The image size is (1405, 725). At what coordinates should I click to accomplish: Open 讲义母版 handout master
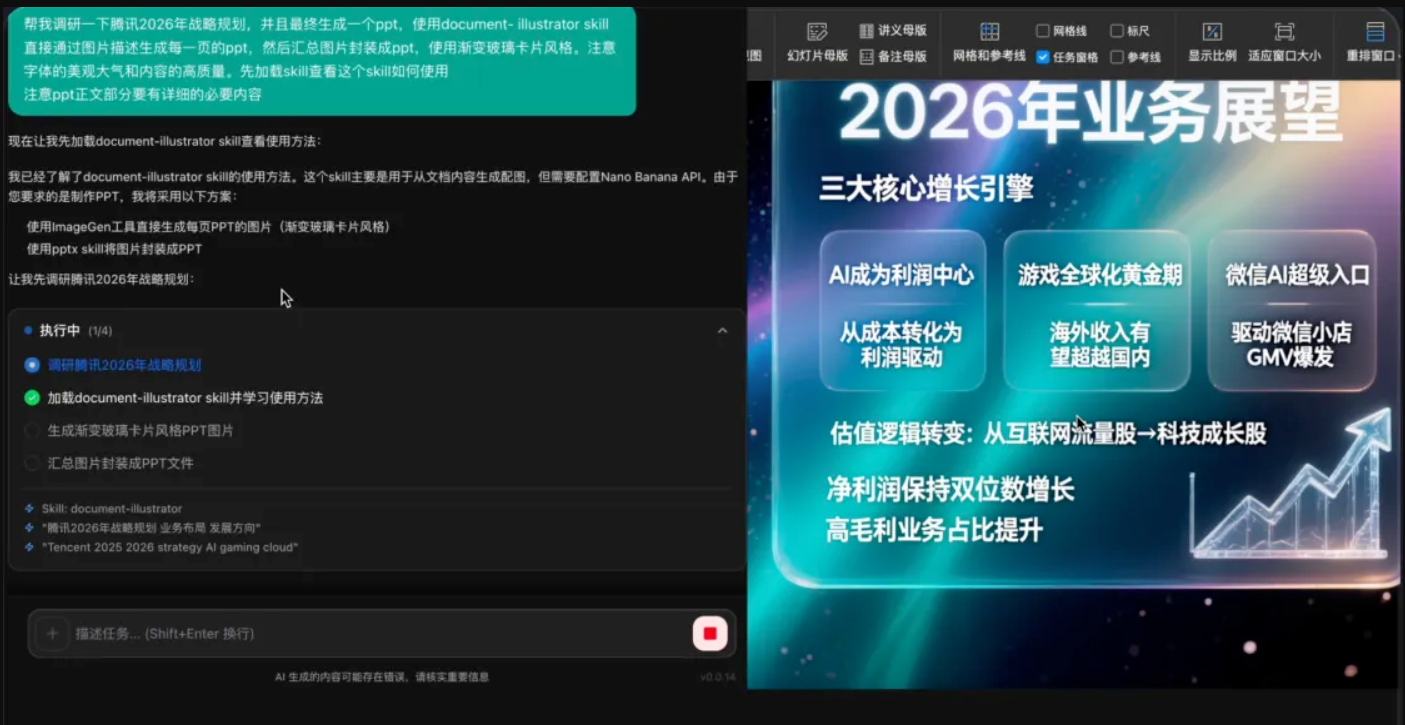pyautogui.click(x=892, y=31)
